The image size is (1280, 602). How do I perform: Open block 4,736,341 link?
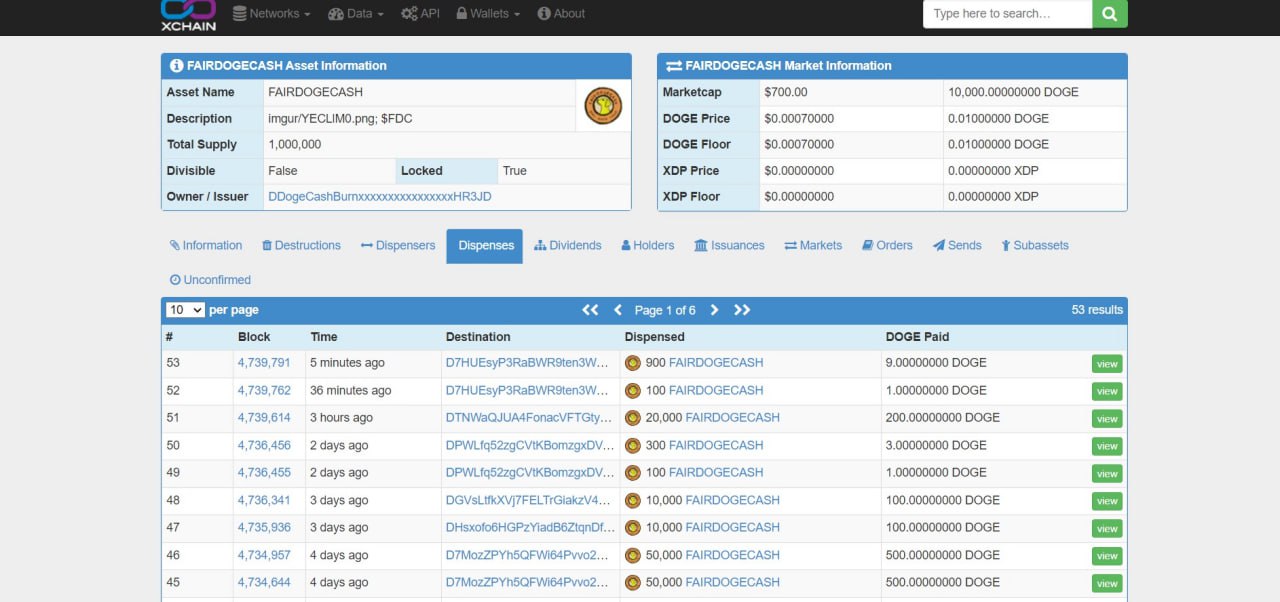coord(264,500)
